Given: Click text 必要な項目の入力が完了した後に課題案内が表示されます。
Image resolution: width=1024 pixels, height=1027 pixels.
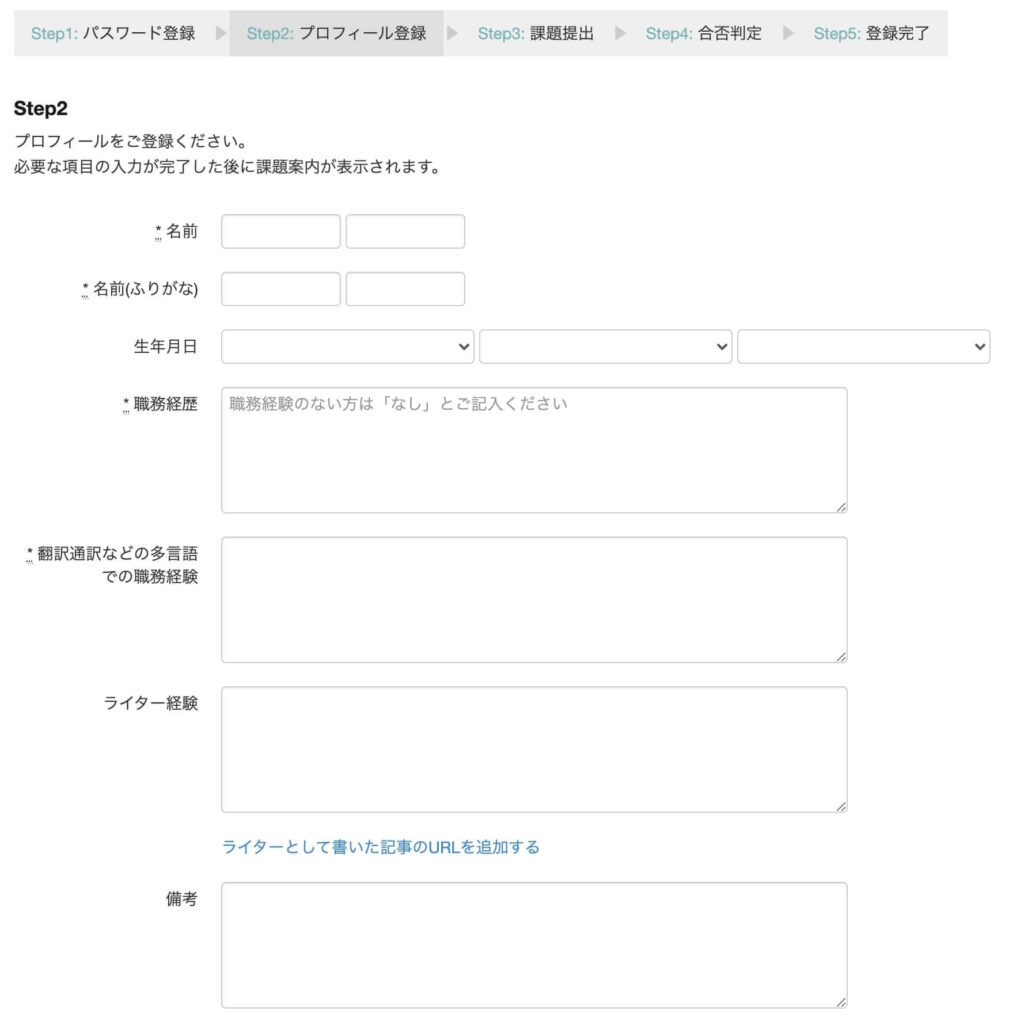Looking at the screenshot, I should (x=227, y=166).
